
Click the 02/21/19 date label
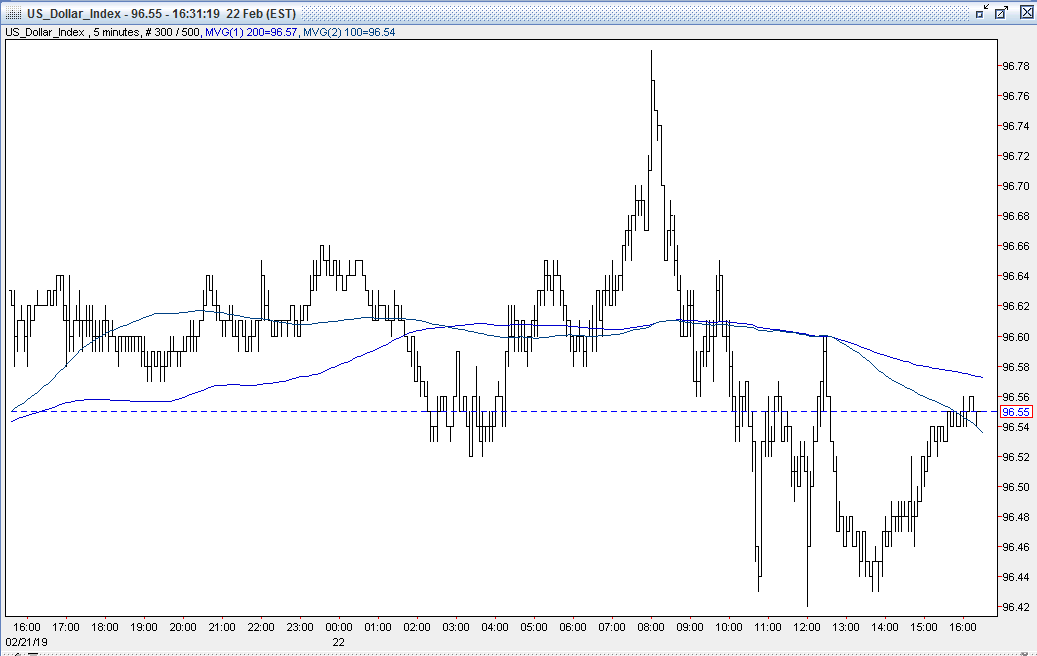coord(26,642)
